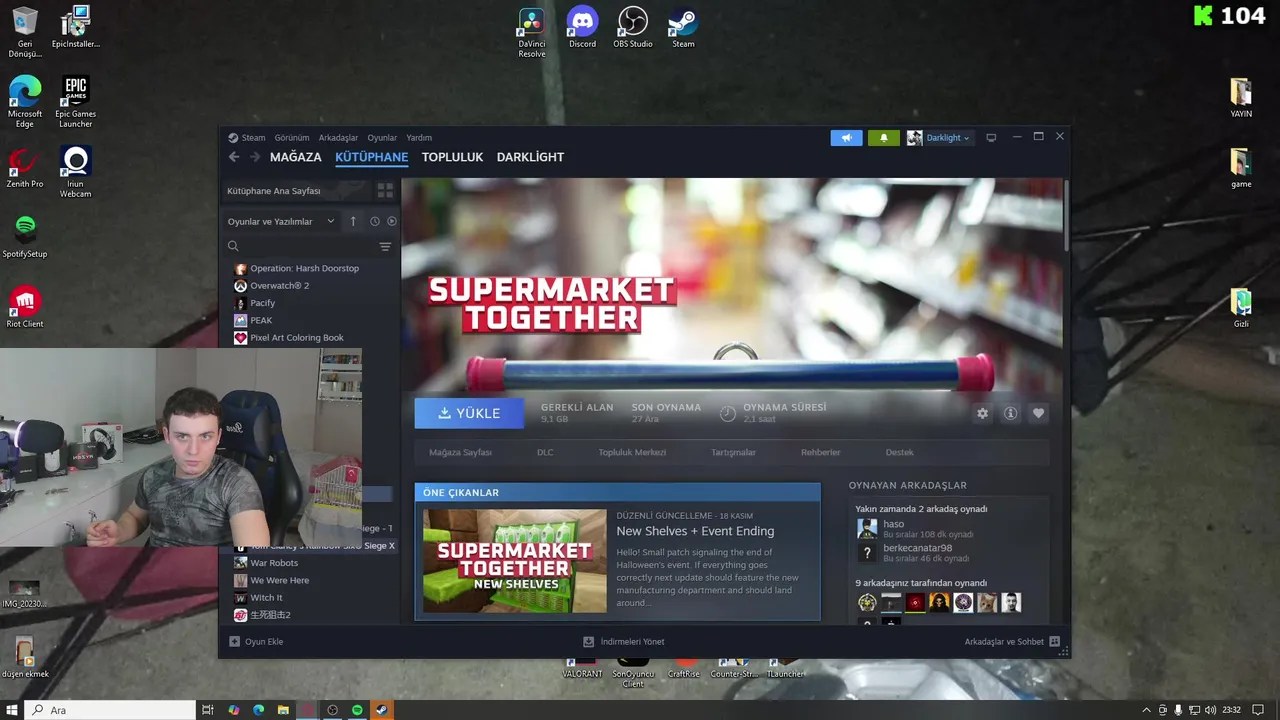Expand the Oyunlar ve Yazılımlar dropdown
Image resolution: width=1280 pixels, height=720 pixels.
tap(281, 221)
